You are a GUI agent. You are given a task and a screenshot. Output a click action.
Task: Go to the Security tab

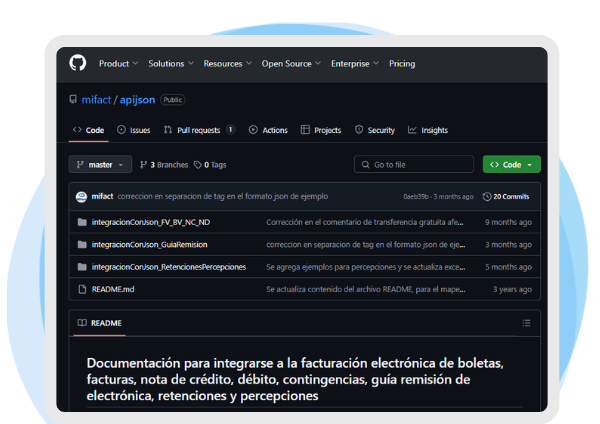tap(374, 130)
